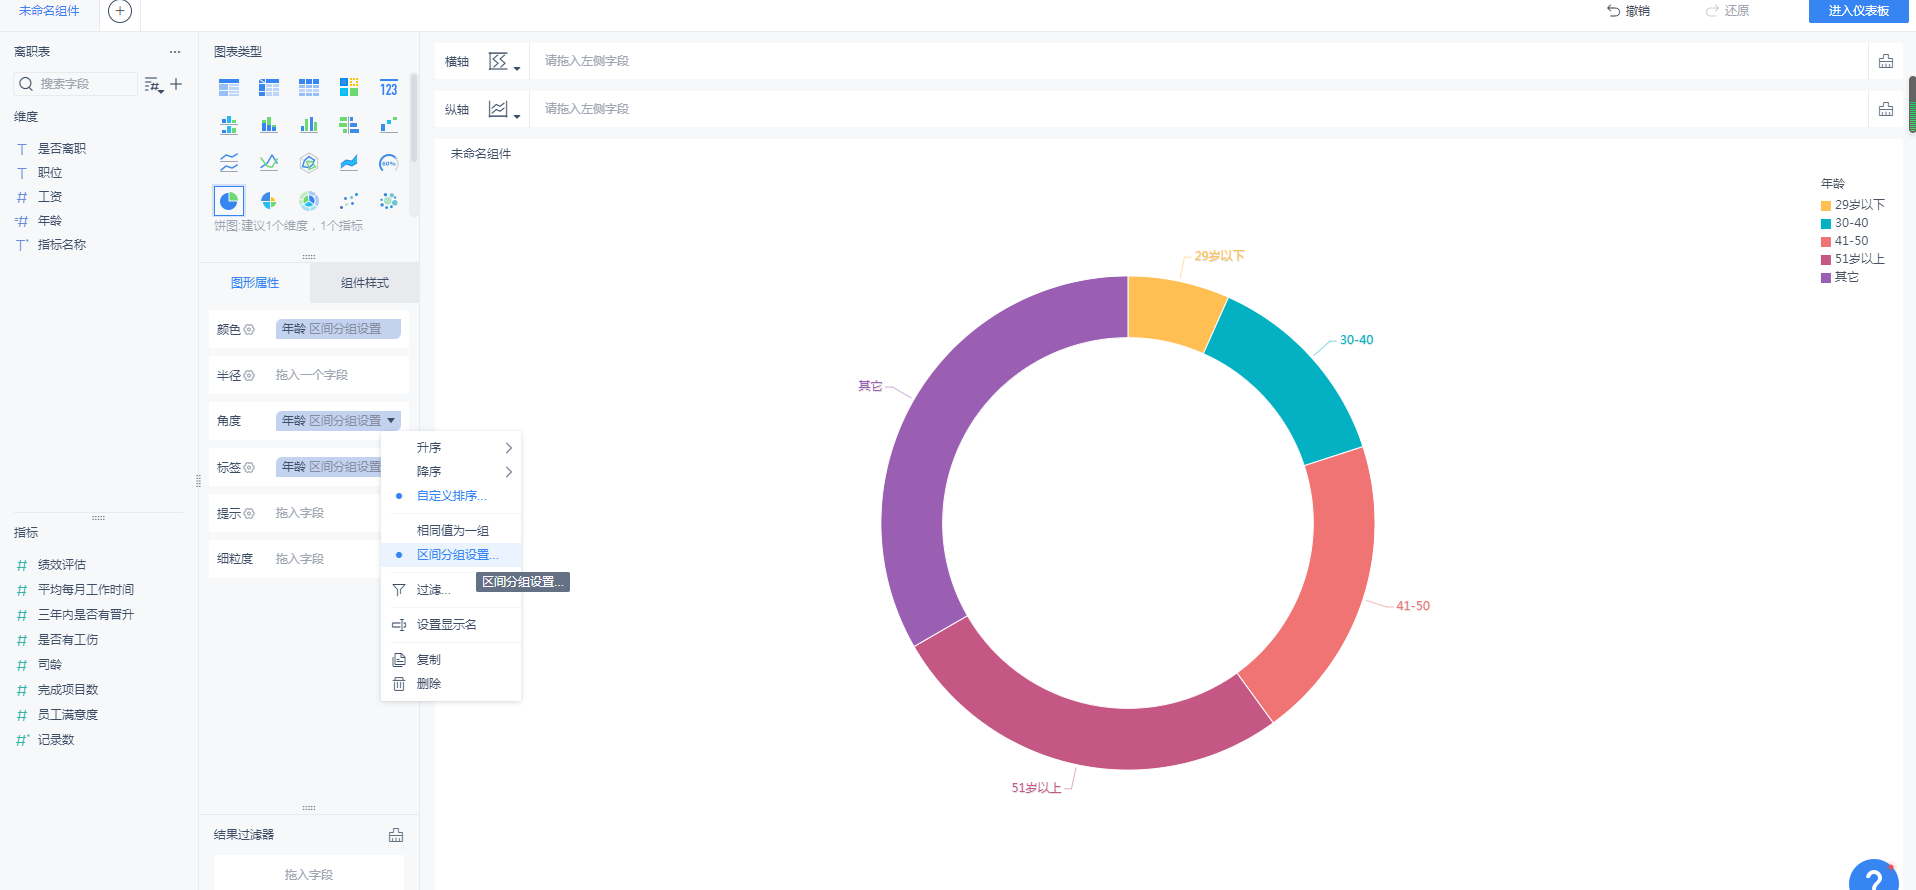
Task: Select the multi-layer sunburst pie chart type
Action: click(309, 201)
